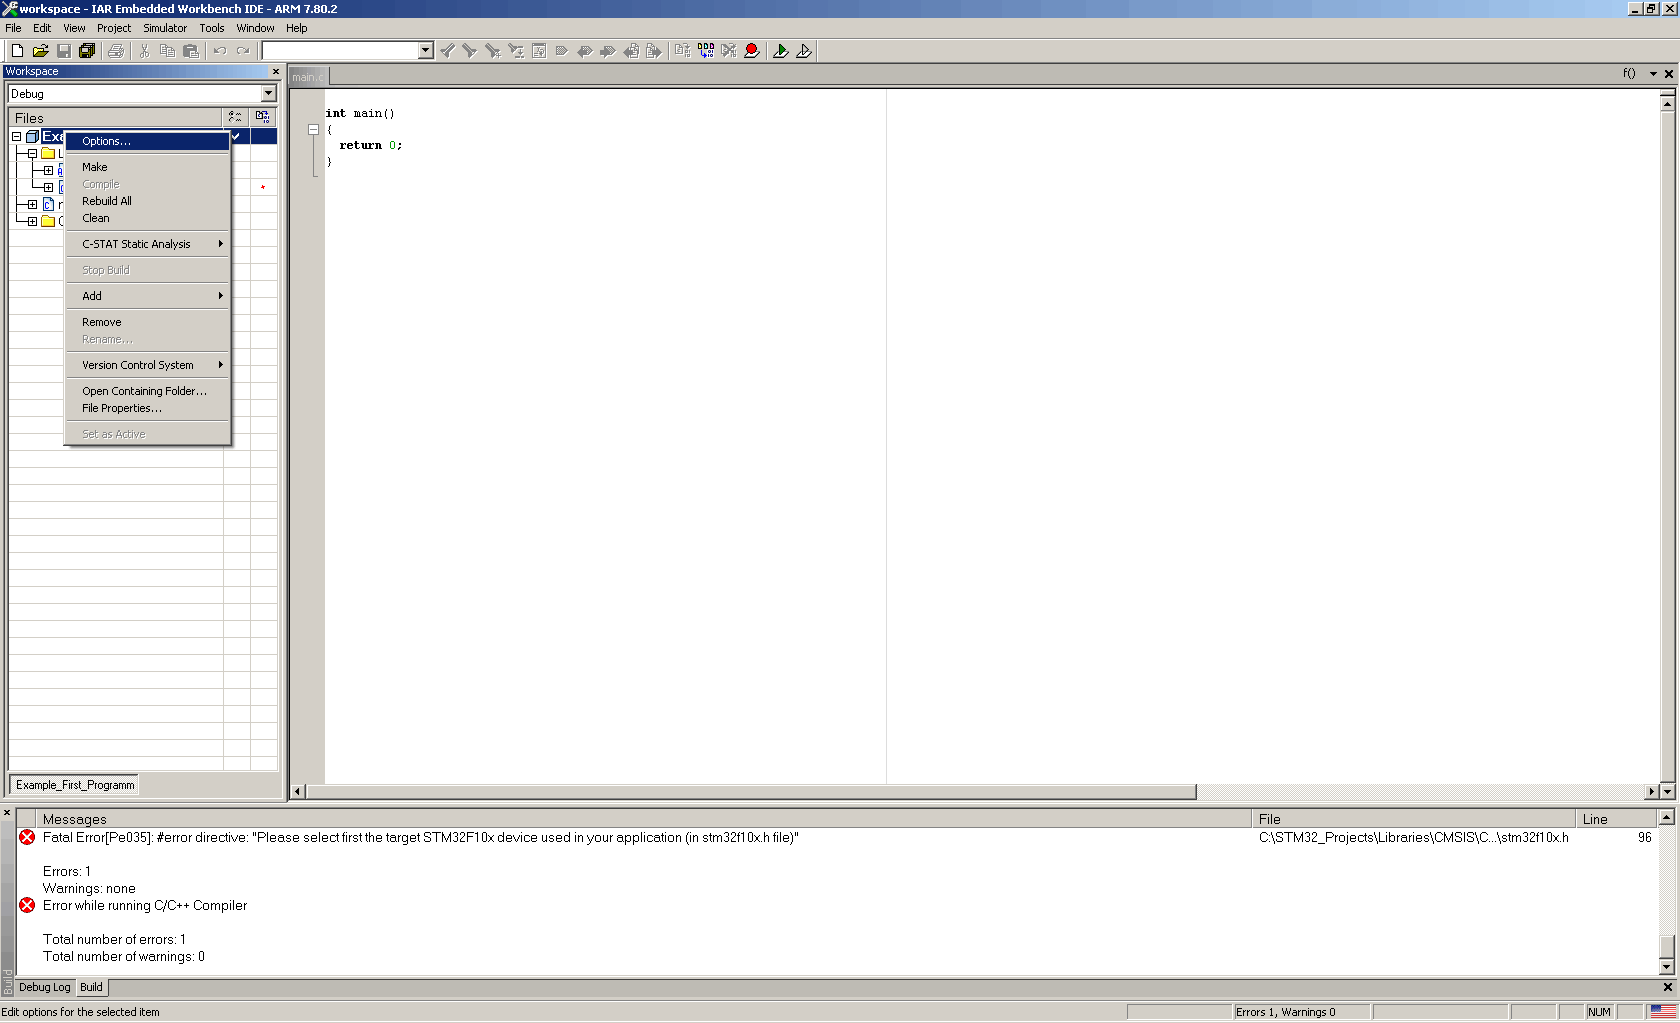Open the Project menu in menu bar
The image size is (1680, 1023).
tap(113, 28)
